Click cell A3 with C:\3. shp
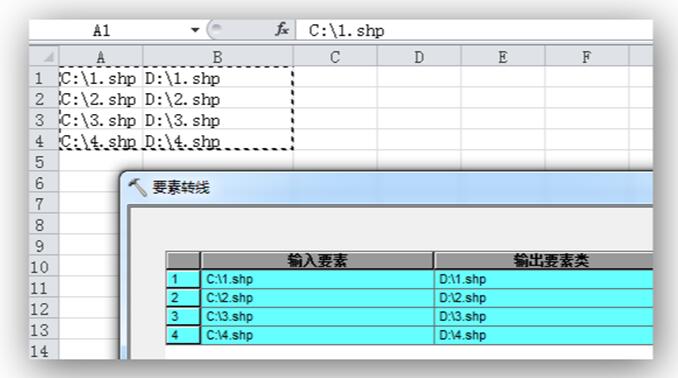This screenshot has width=678, height=378. [x=101, y=120]
